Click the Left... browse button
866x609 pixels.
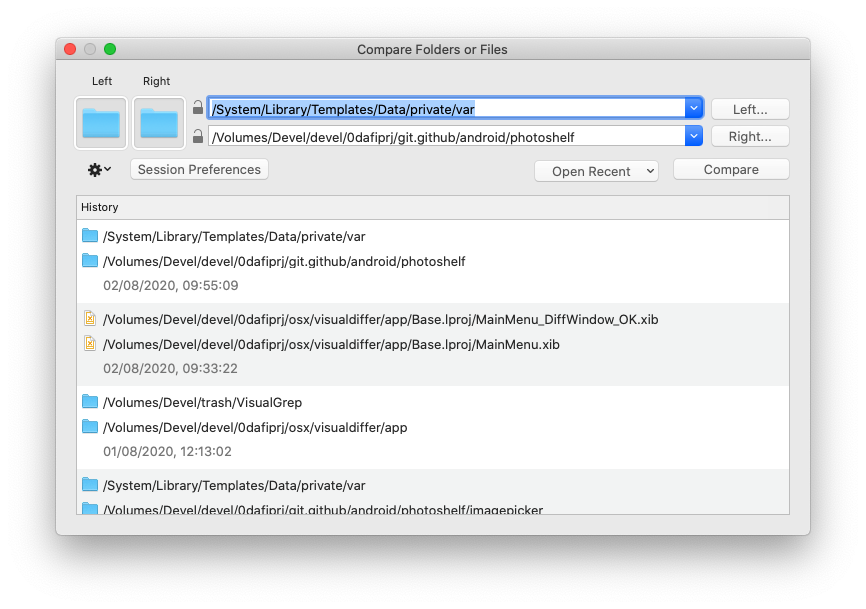tap(750, 109)
